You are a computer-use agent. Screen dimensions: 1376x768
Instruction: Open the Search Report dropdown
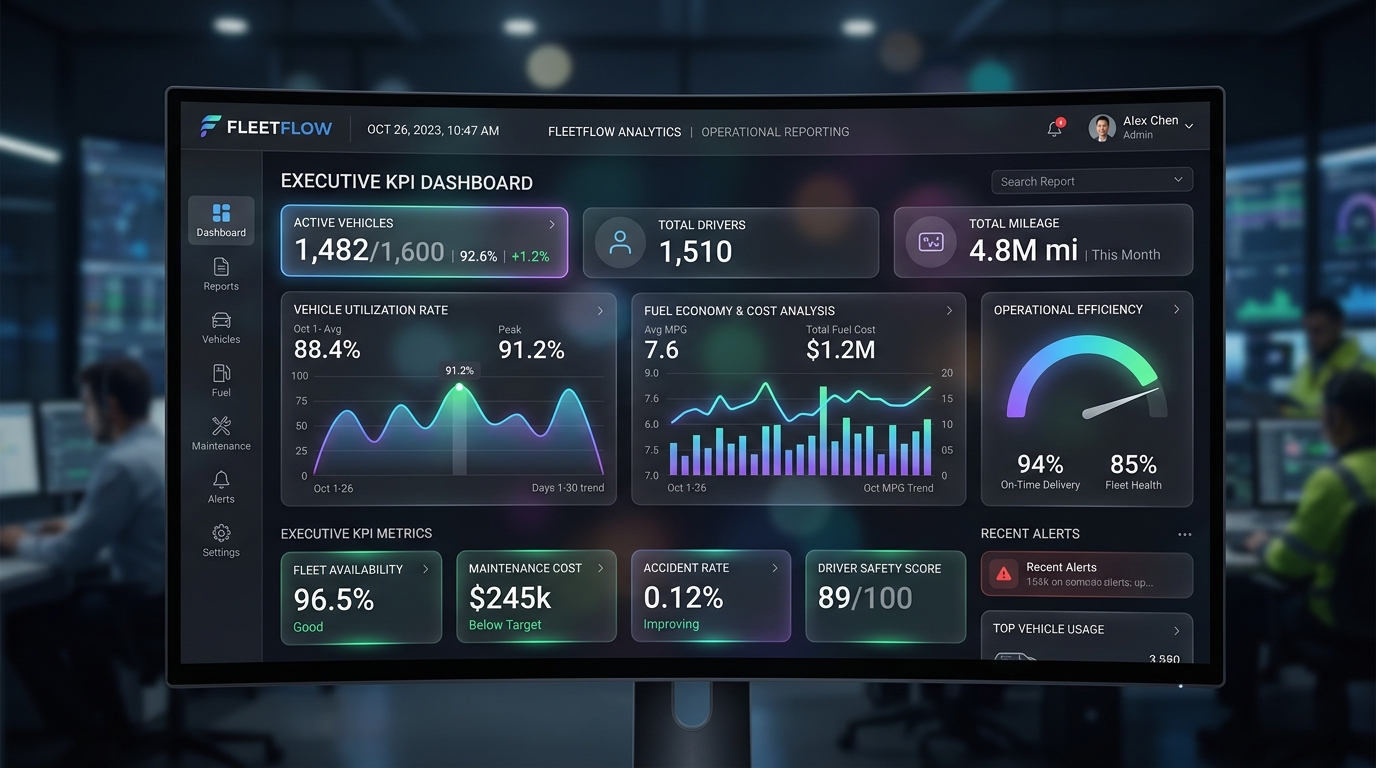click(1091, 181)
